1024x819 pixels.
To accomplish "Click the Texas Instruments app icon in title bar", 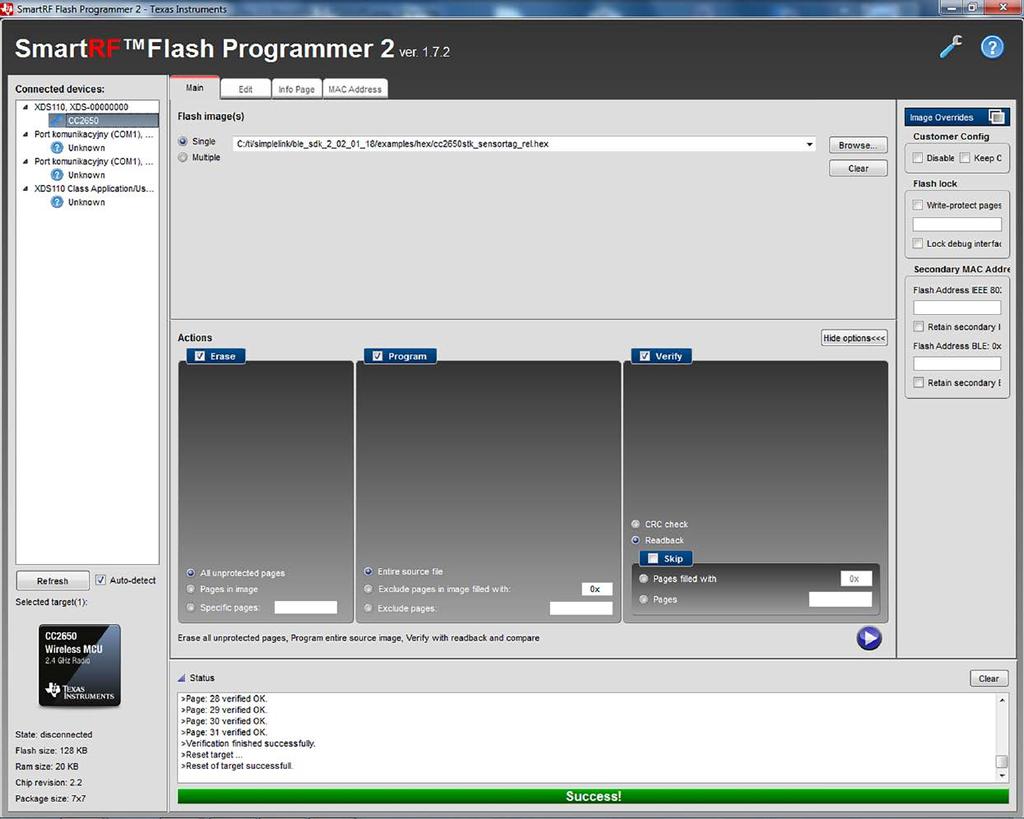I will pos(7,8).
